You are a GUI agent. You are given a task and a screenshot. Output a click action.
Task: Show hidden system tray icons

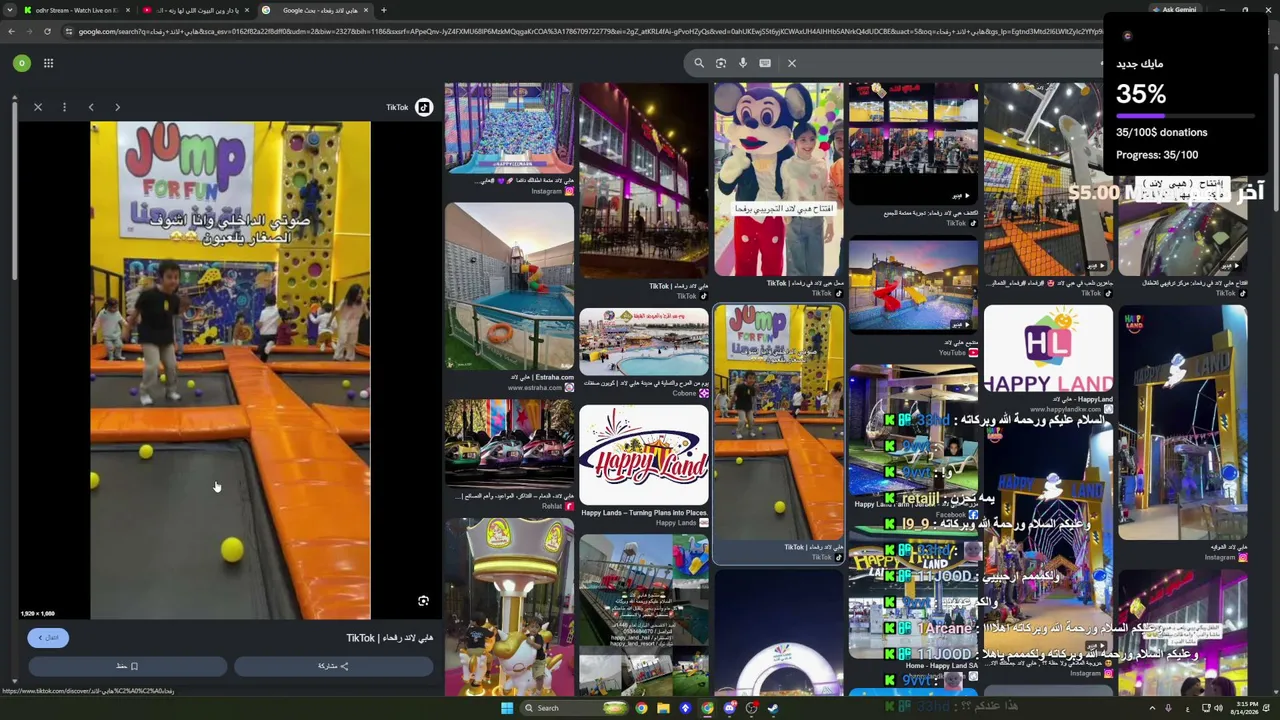1152,708
